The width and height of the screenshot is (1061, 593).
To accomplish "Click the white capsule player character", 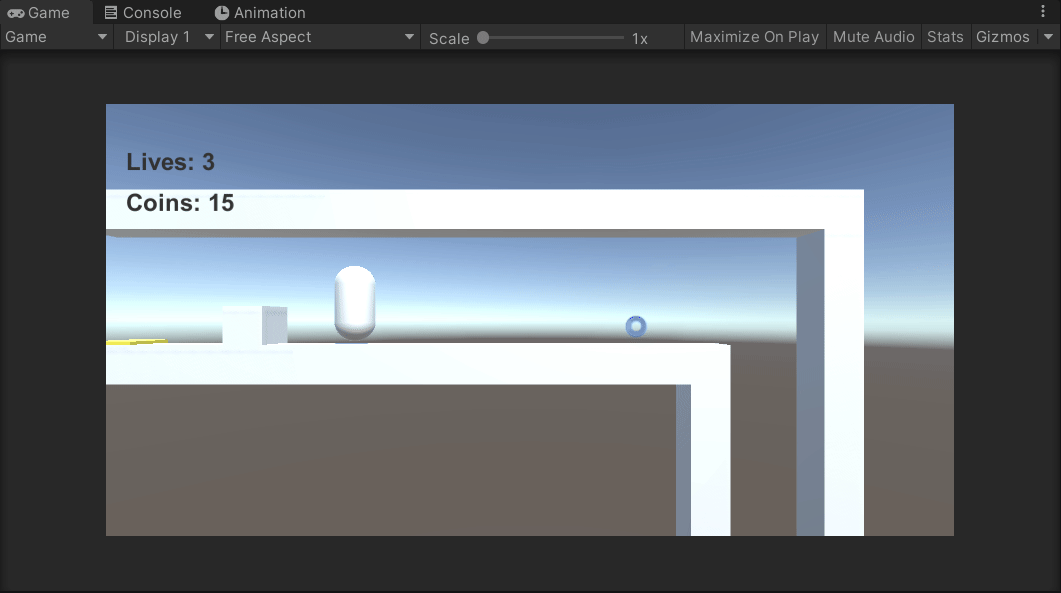I will pyautogui.click(x=355, y=303).
